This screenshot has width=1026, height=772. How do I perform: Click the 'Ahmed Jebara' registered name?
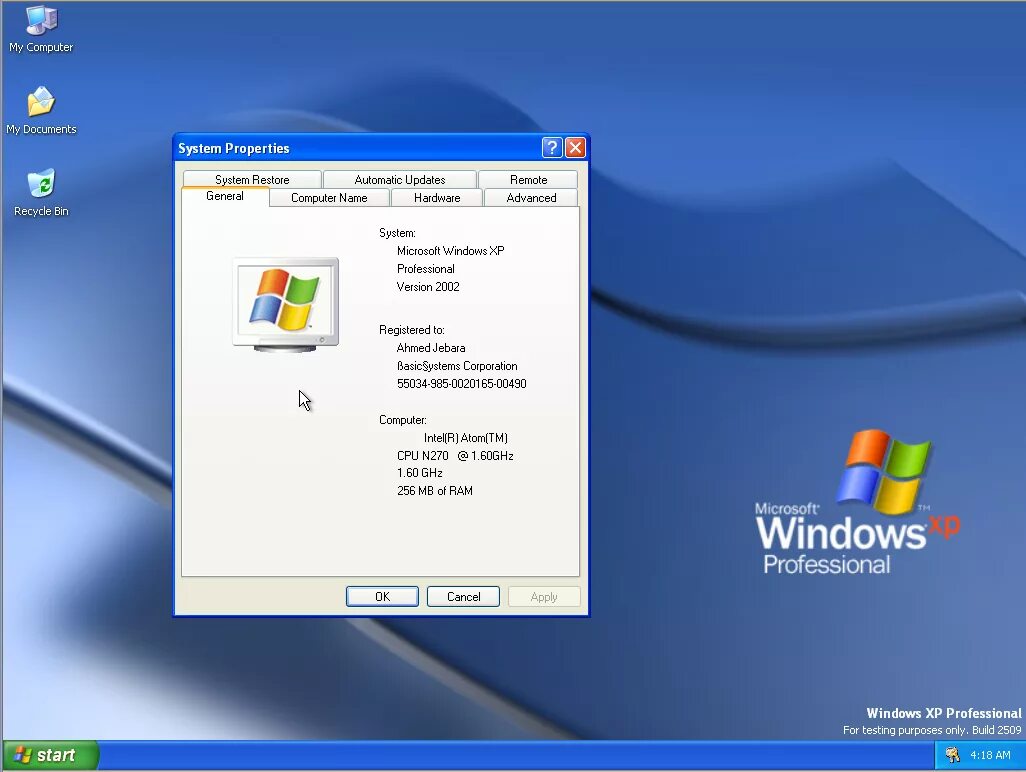pos(431,348)
